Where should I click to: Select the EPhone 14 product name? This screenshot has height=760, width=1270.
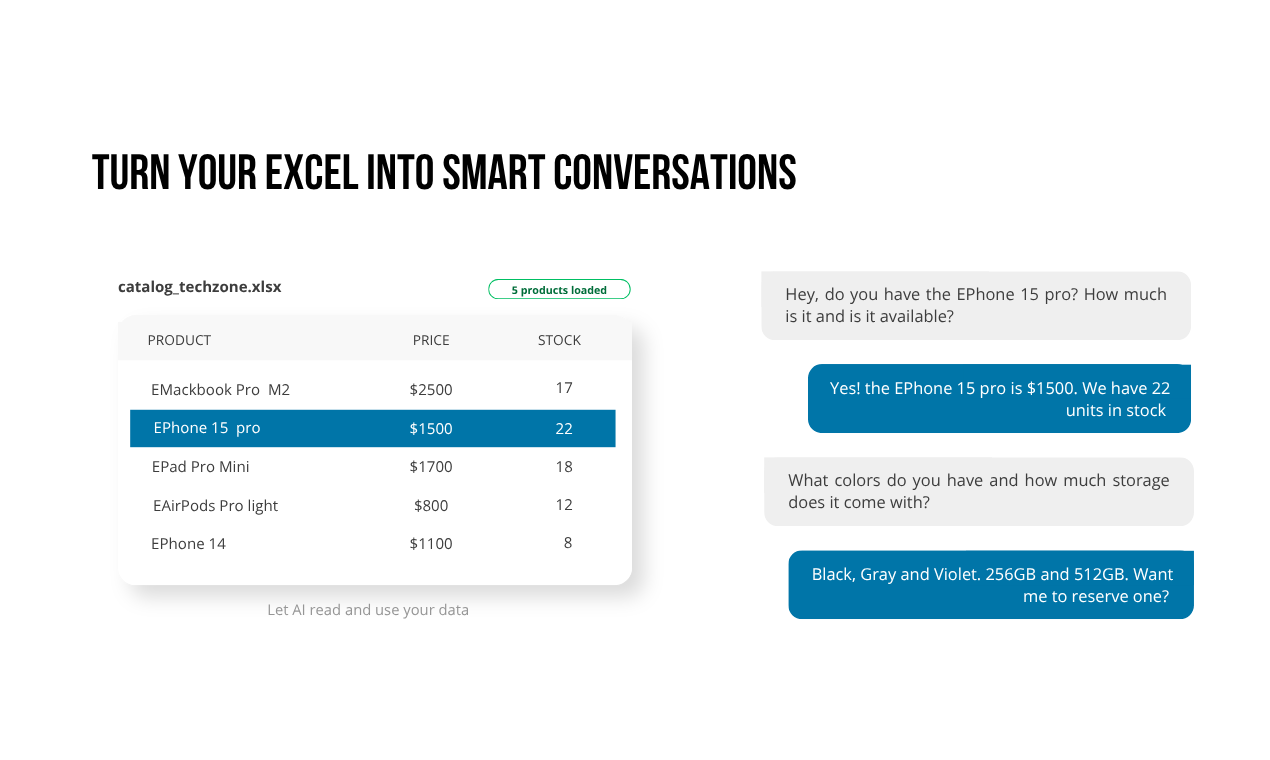tap(188, 544)
